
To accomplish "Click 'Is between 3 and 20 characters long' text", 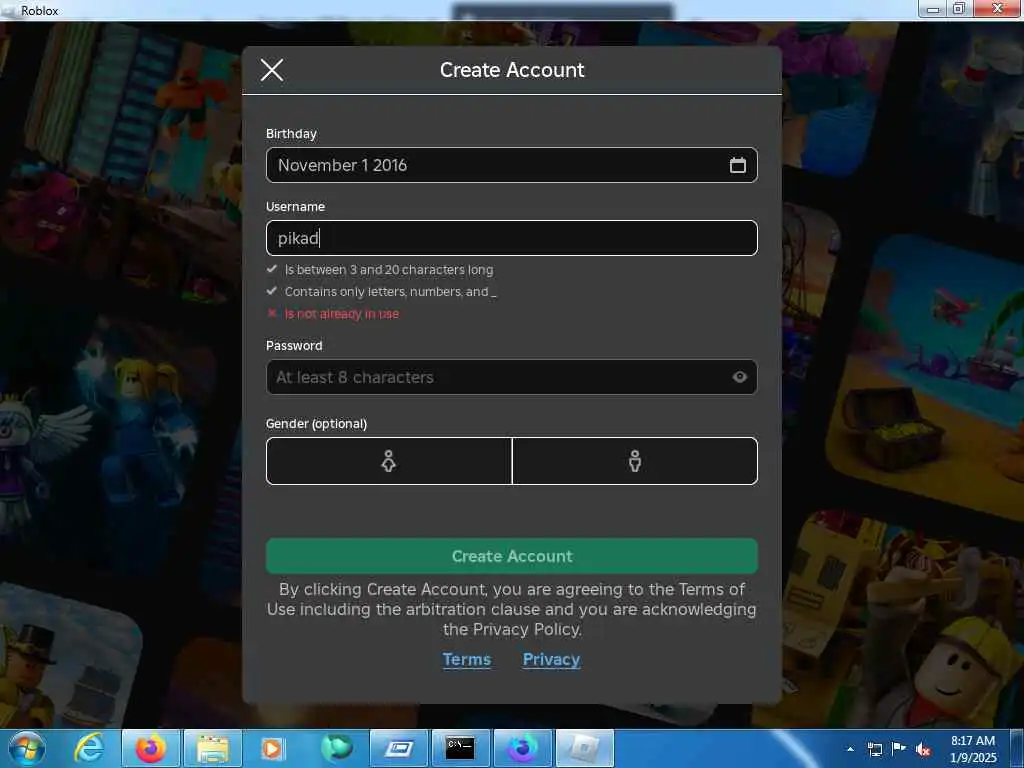I will [x=389, y=270].
